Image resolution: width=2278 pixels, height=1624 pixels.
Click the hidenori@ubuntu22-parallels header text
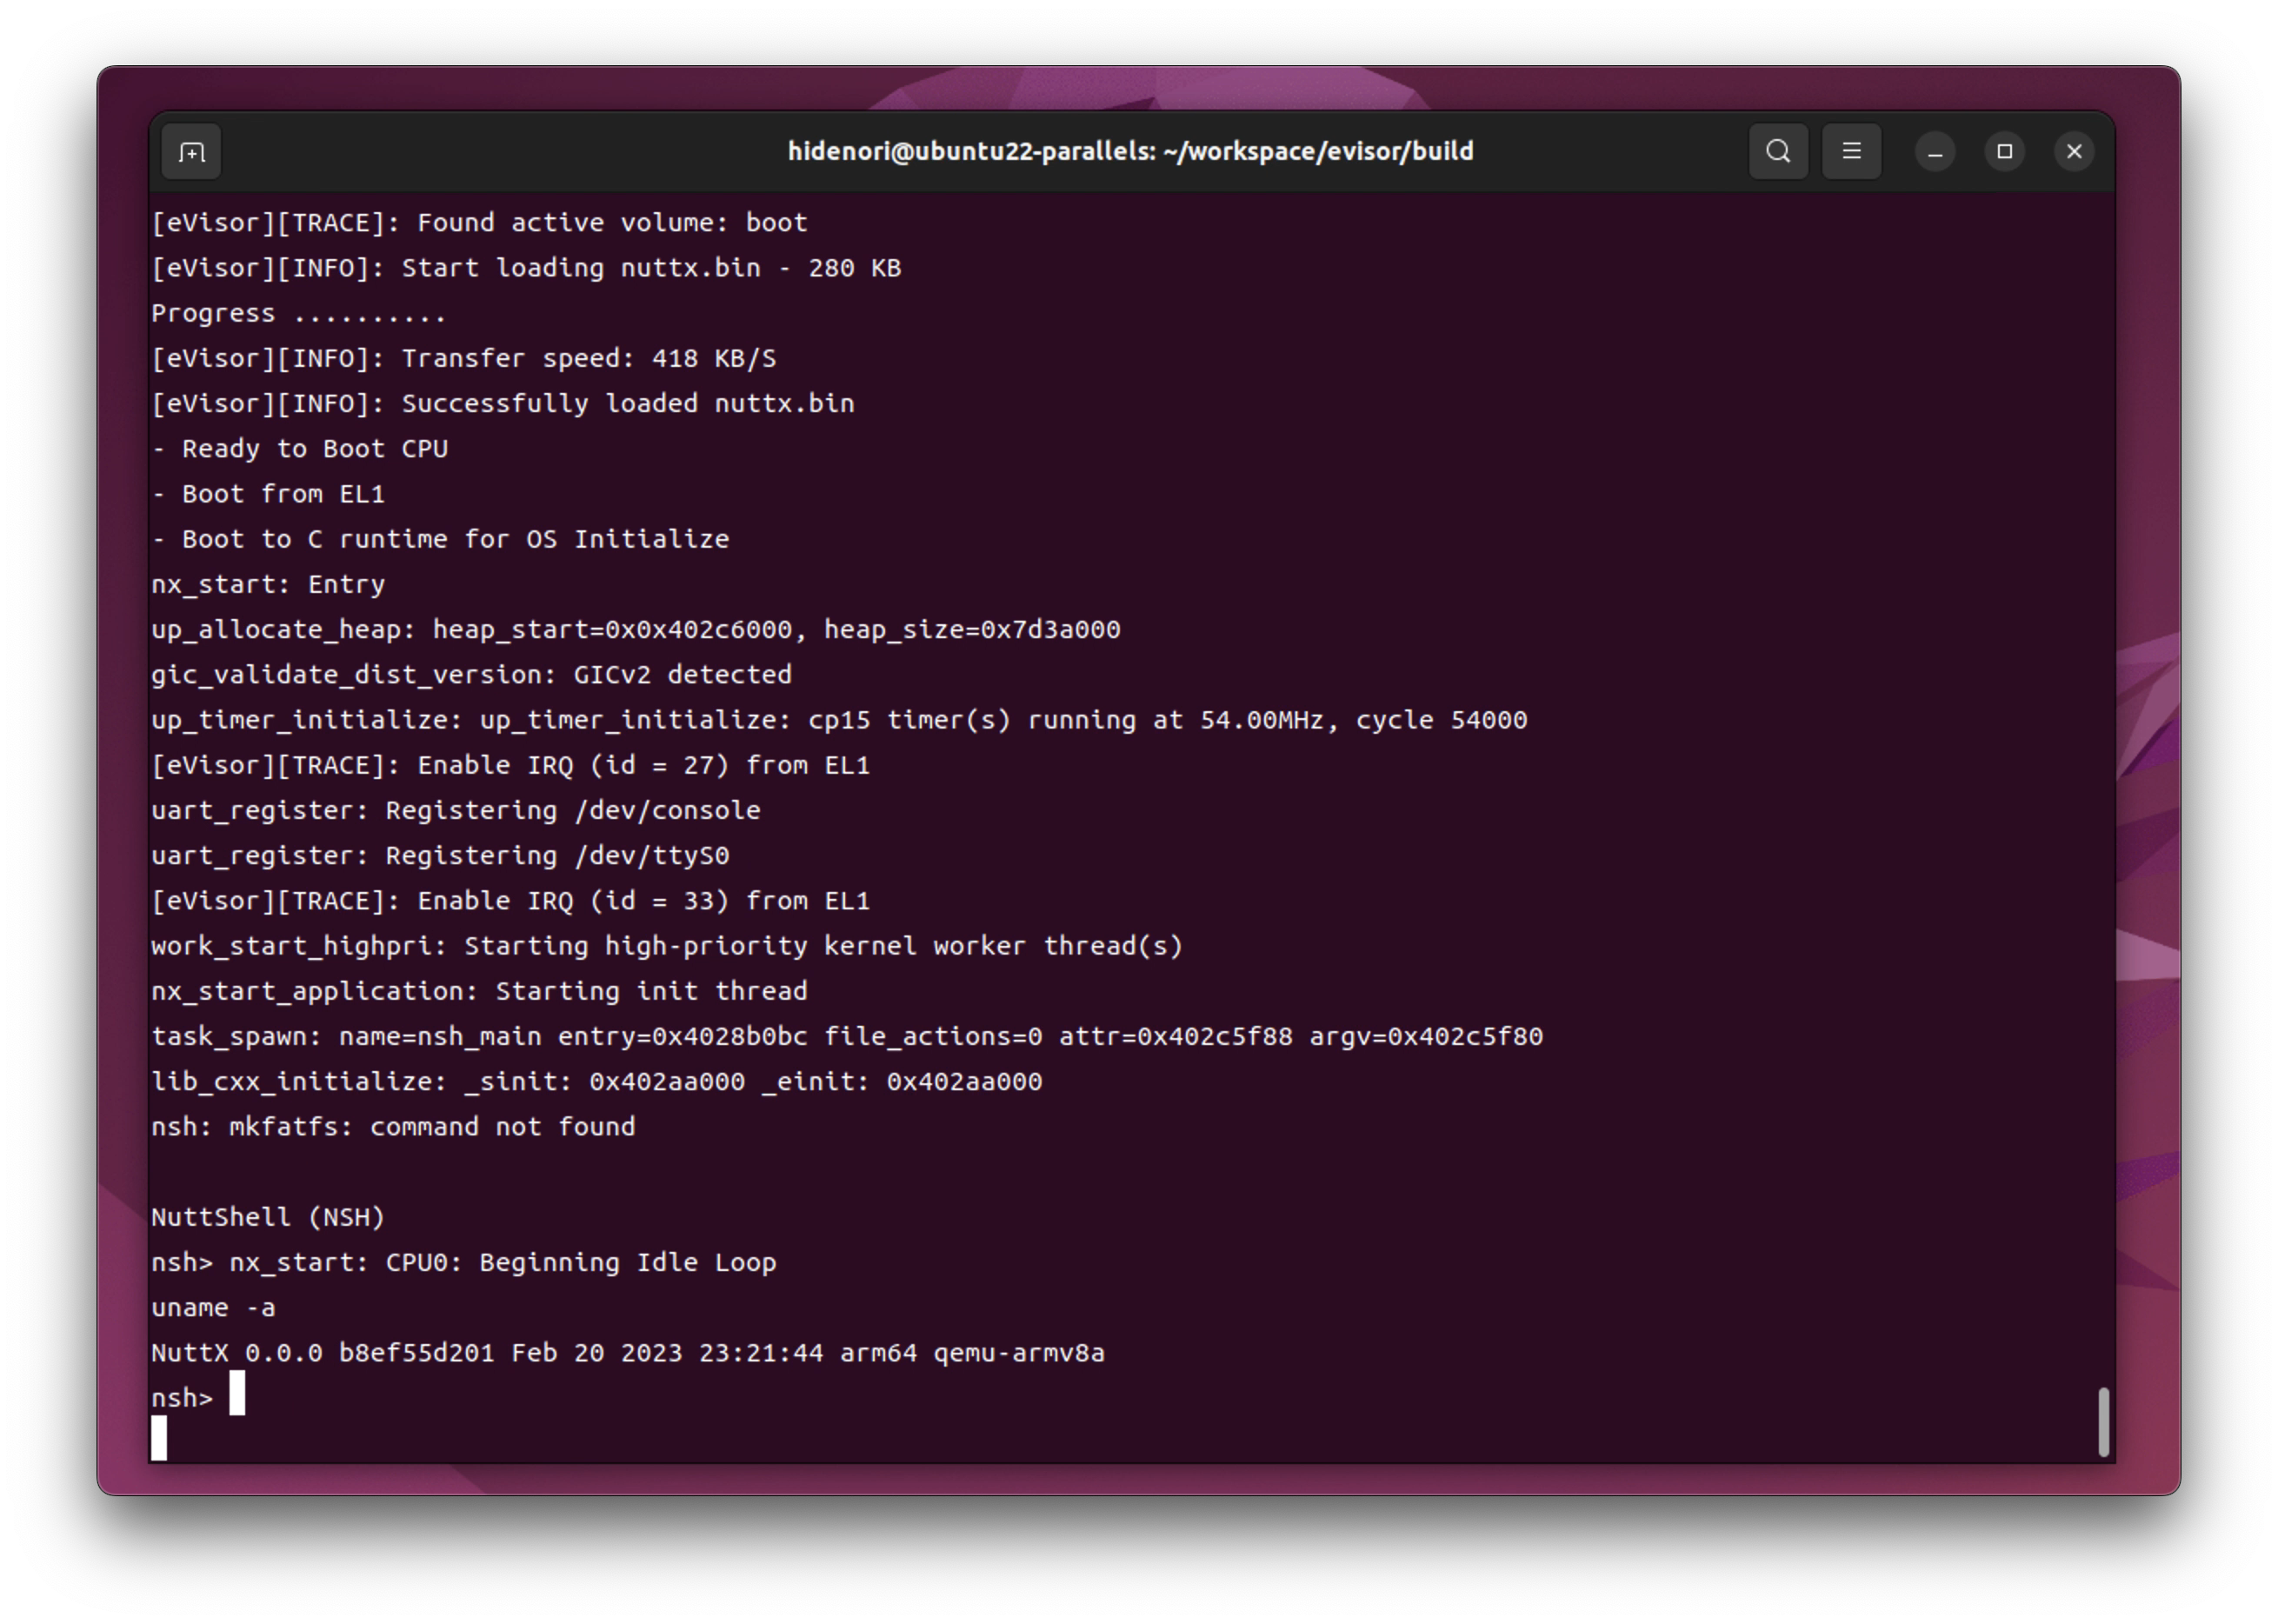[x=965, y=151]
